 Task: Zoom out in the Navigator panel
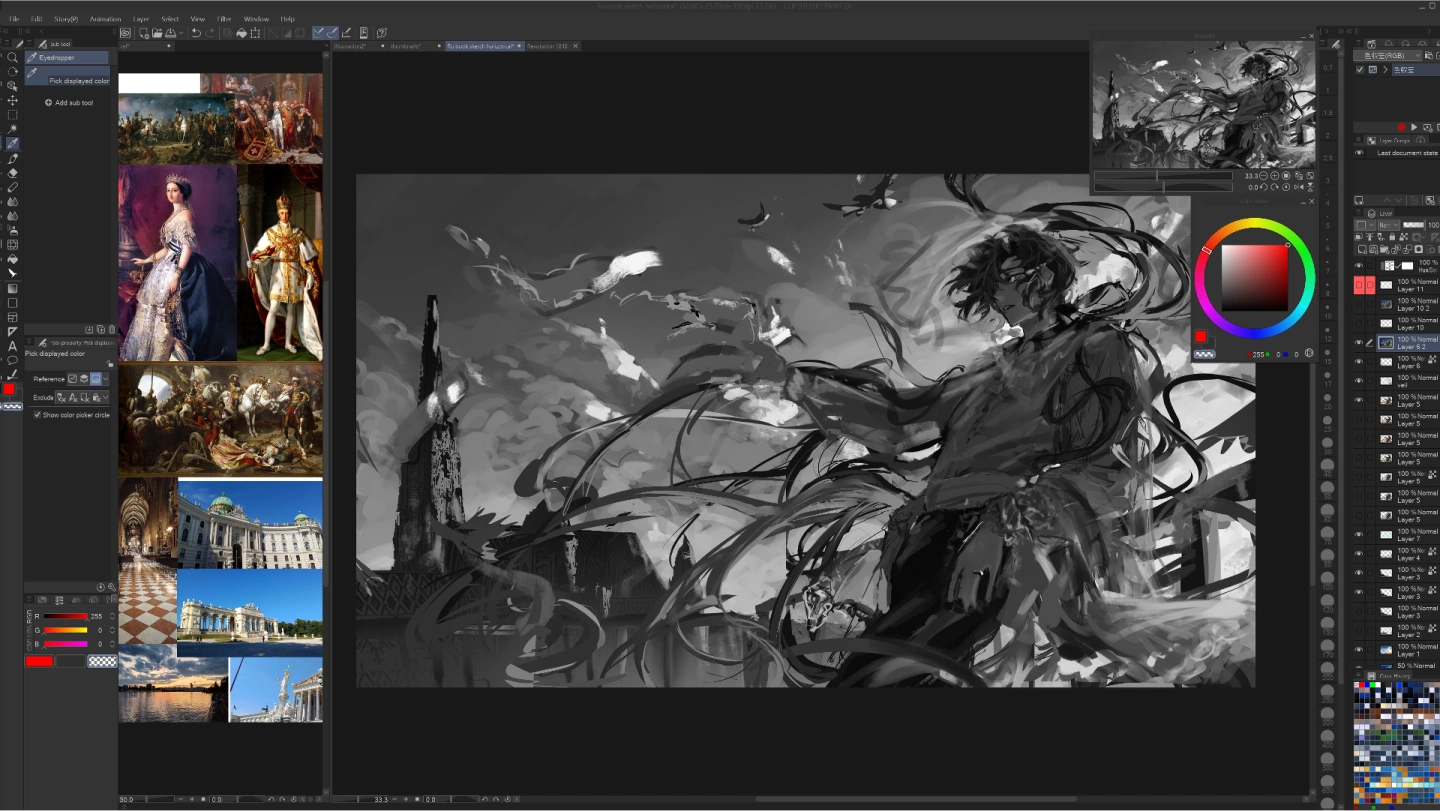[x=1262, y=176]
